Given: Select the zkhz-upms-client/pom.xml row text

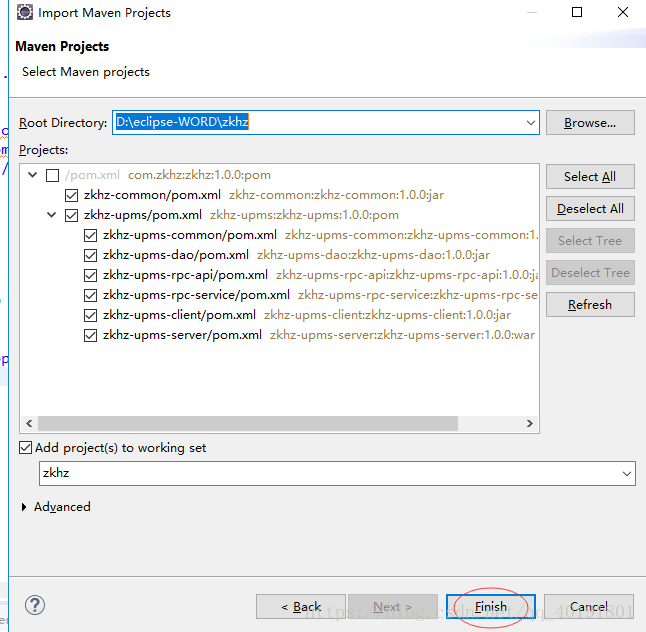Looking at the screenshot, I should tap(179, 315).
